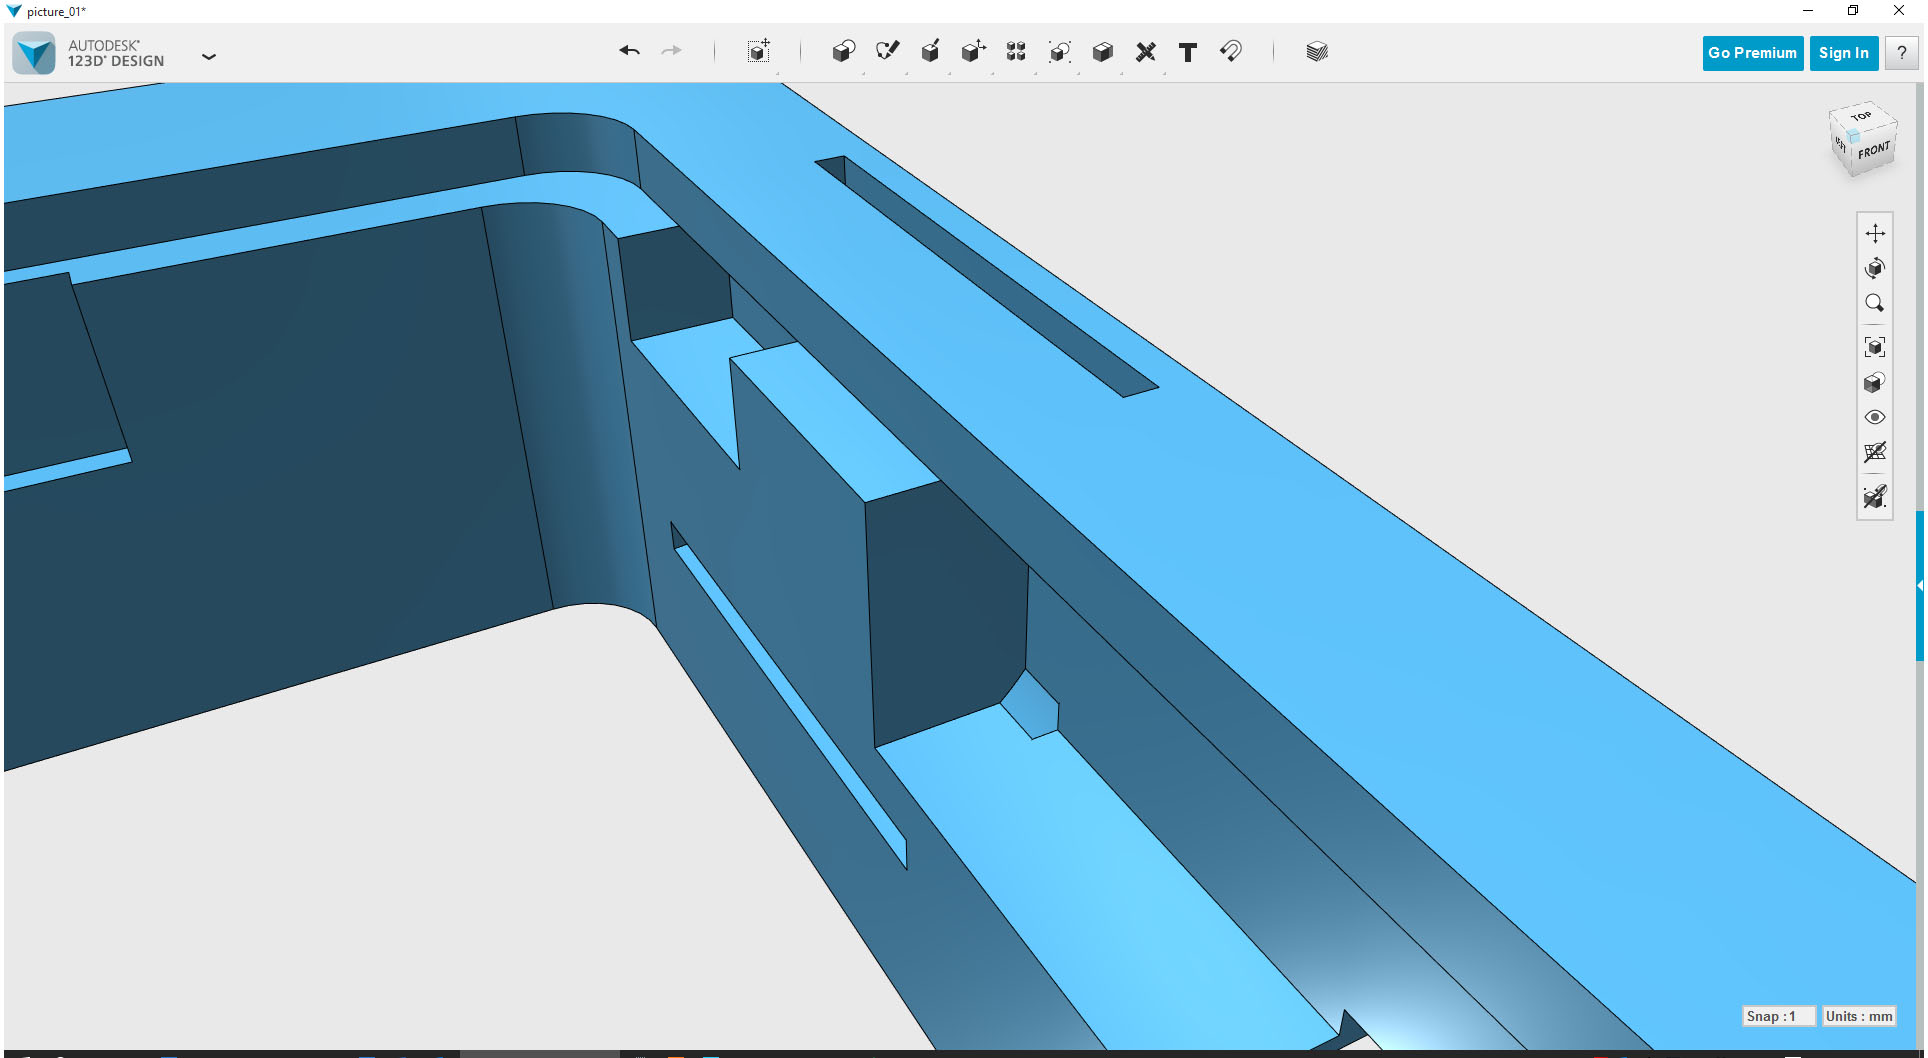Open the Material panel
Viewport: 1928px width, 1058px height.
[1317, 52]
